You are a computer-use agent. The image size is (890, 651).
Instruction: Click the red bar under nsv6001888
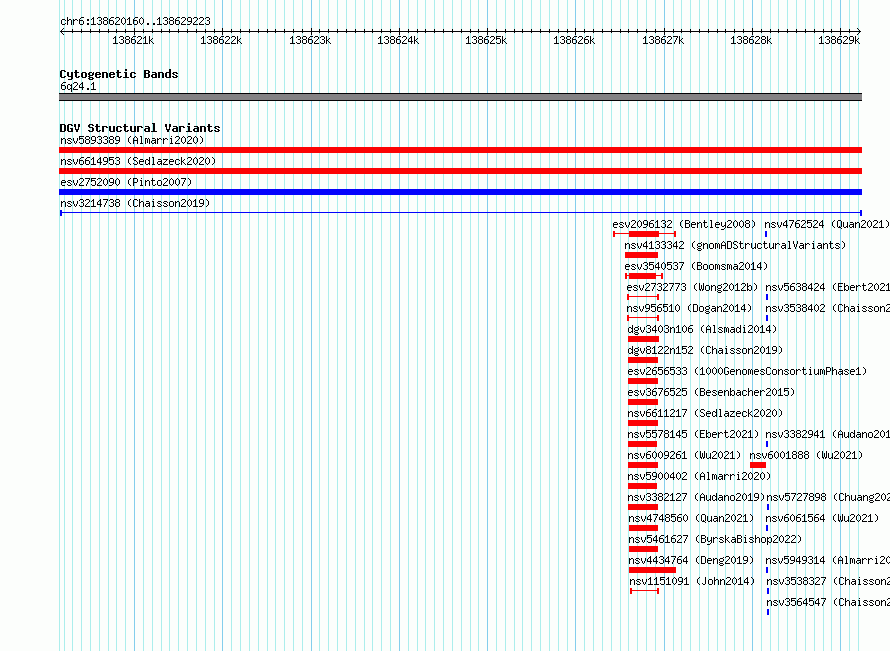758,465
